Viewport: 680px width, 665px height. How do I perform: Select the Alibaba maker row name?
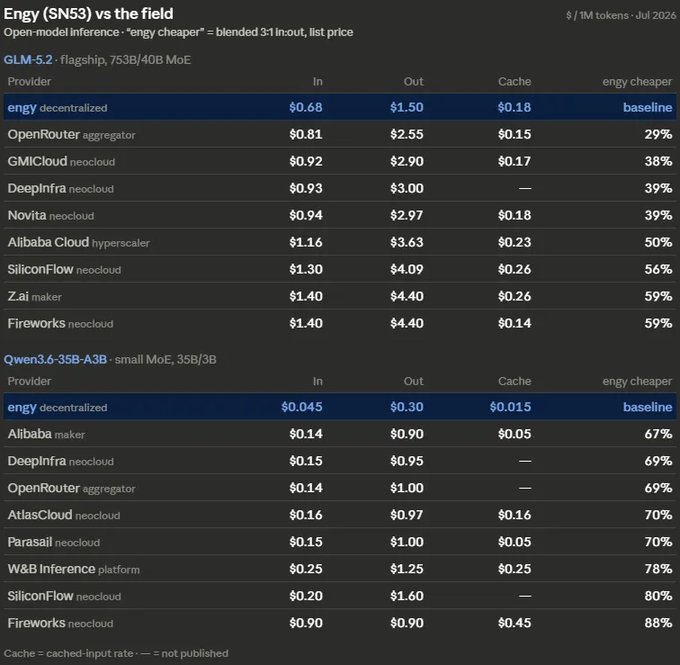(46, 434)
